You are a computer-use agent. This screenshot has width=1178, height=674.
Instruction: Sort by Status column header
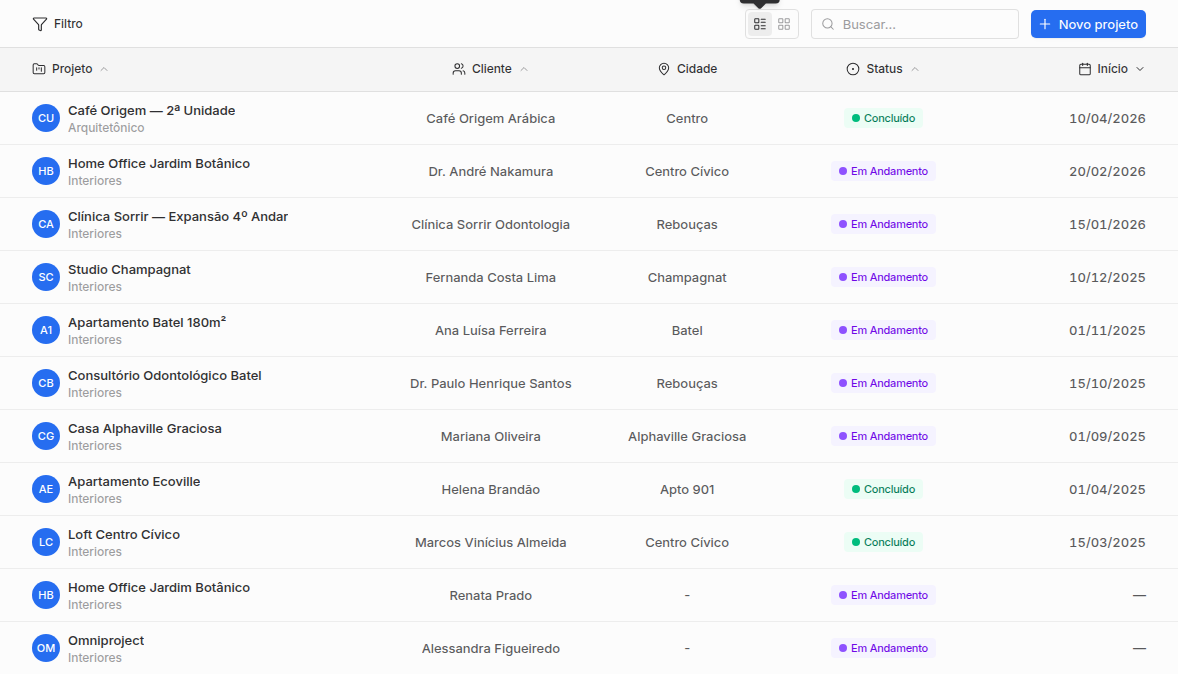coord(883,68)
